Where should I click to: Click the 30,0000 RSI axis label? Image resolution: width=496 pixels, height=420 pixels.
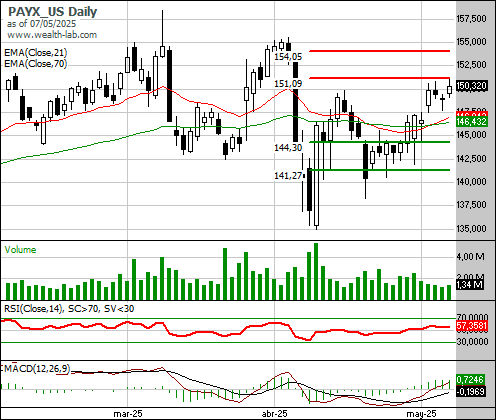point(472,341)
